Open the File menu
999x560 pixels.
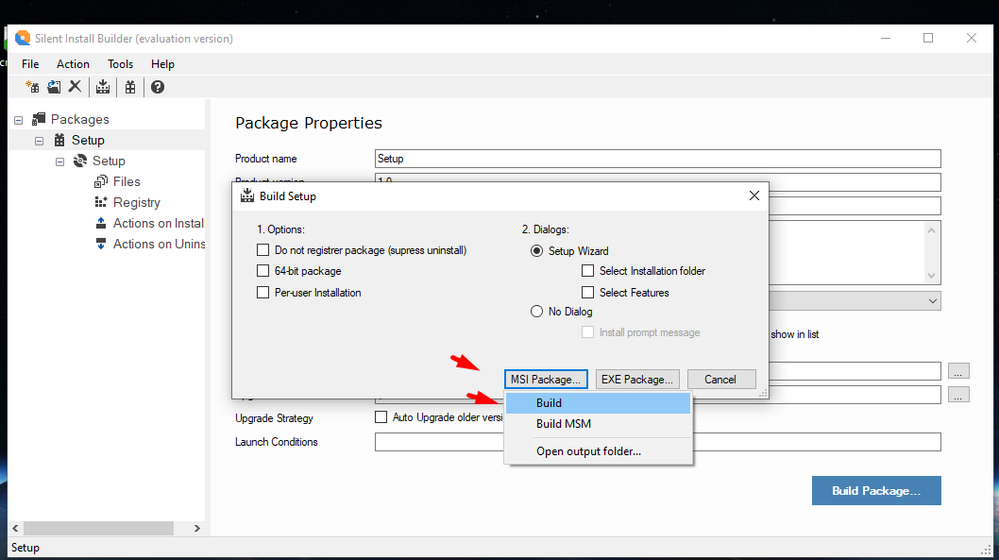[30, 64]
